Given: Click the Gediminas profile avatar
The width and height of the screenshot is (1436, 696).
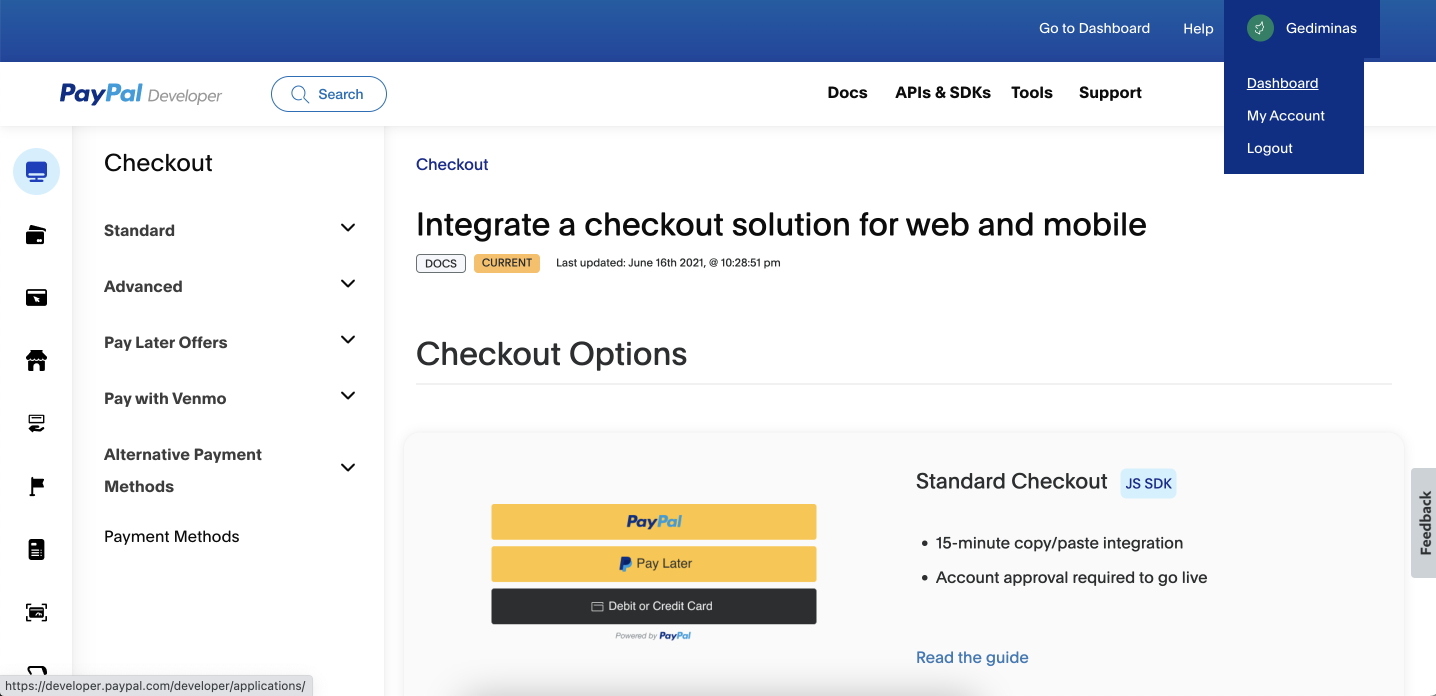Looking at the screenshot, I should [x=1260, y=28].
